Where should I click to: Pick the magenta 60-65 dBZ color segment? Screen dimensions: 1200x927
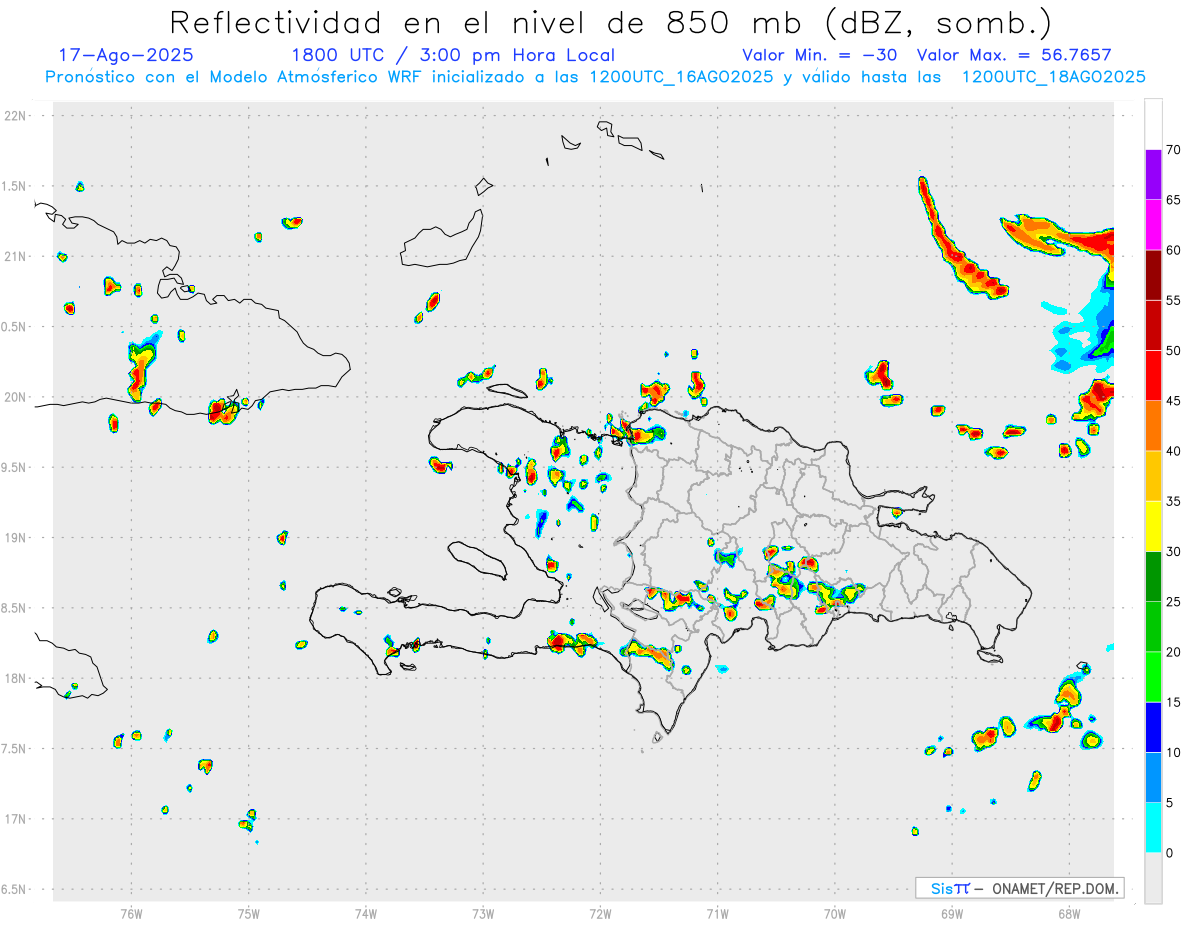tap(1153, 224)
